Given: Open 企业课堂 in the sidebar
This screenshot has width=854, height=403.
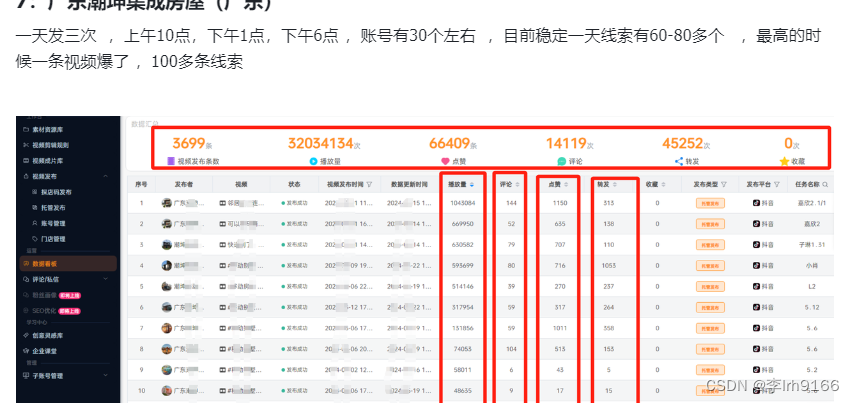Looking at the screenshot, I should pos(45,351).
